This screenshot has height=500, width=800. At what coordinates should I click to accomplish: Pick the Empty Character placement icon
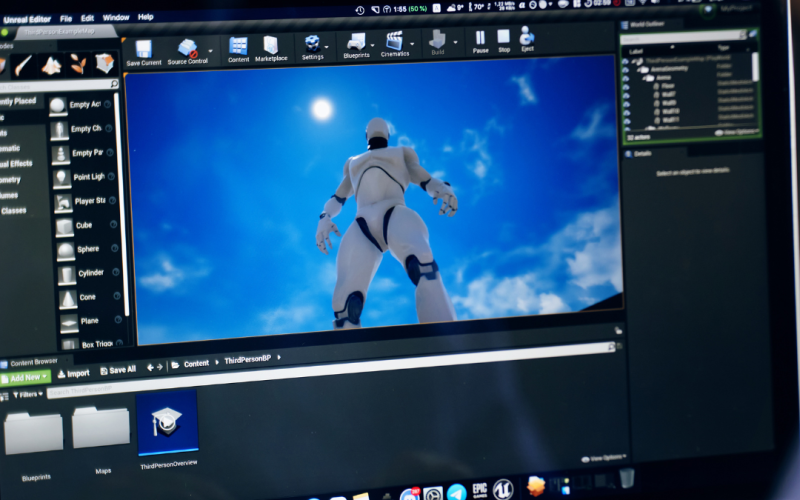click(59, 130)
